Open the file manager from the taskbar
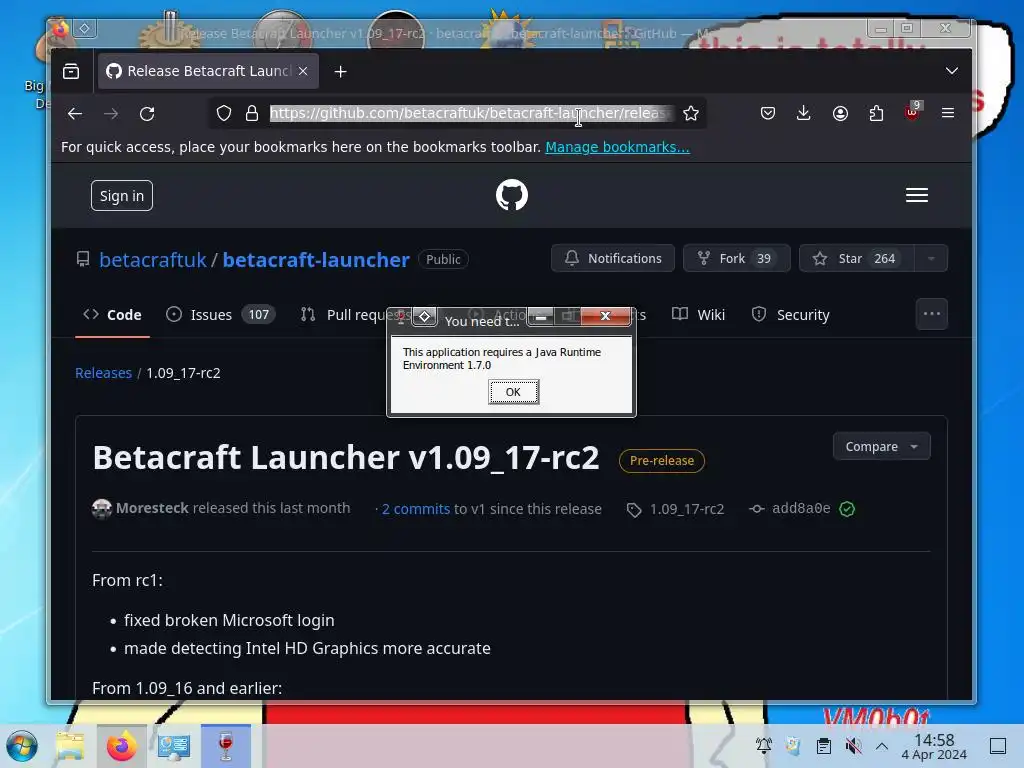The image size is (1024, 768). click(71, 746)
